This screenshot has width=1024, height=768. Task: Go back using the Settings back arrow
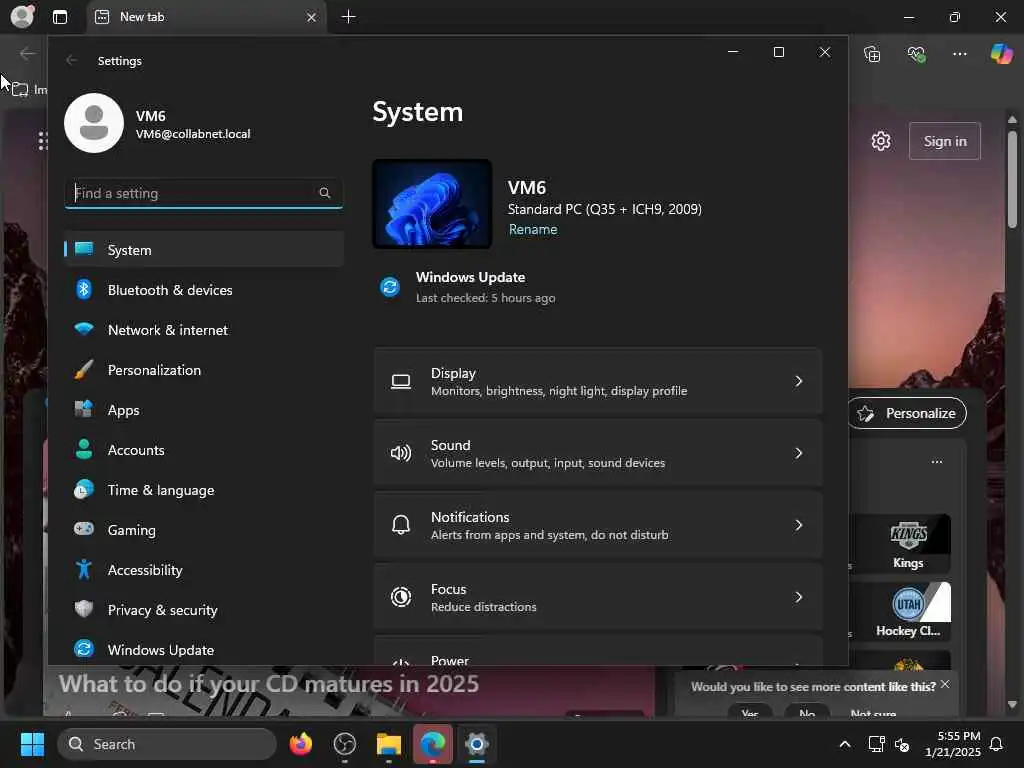pos(71,60)
